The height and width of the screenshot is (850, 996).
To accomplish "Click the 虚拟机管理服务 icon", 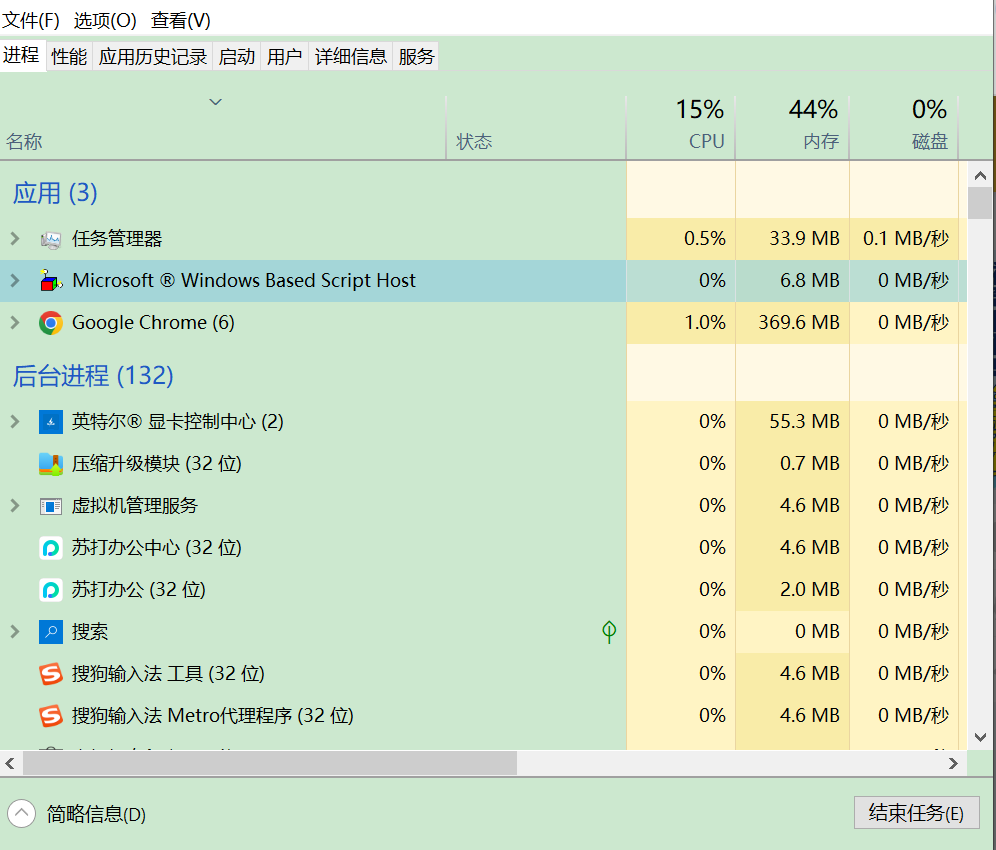I will (x=51, y=506).
